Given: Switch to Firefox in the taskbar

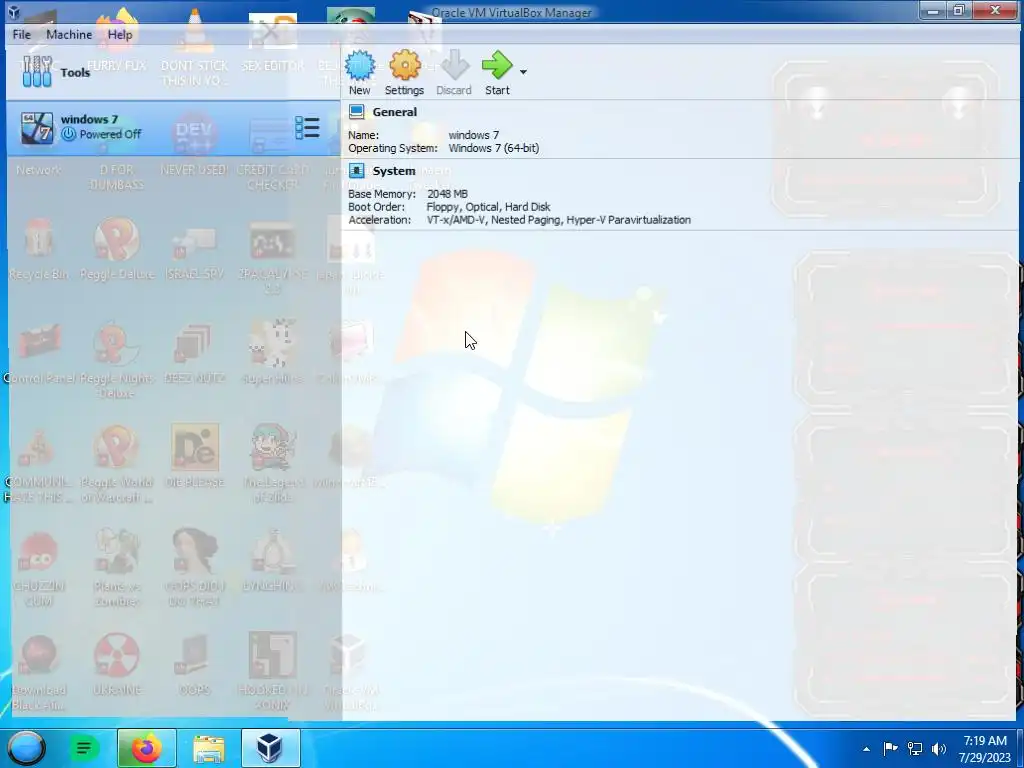Looking at the screenshot, I should [x=147, y=748].
